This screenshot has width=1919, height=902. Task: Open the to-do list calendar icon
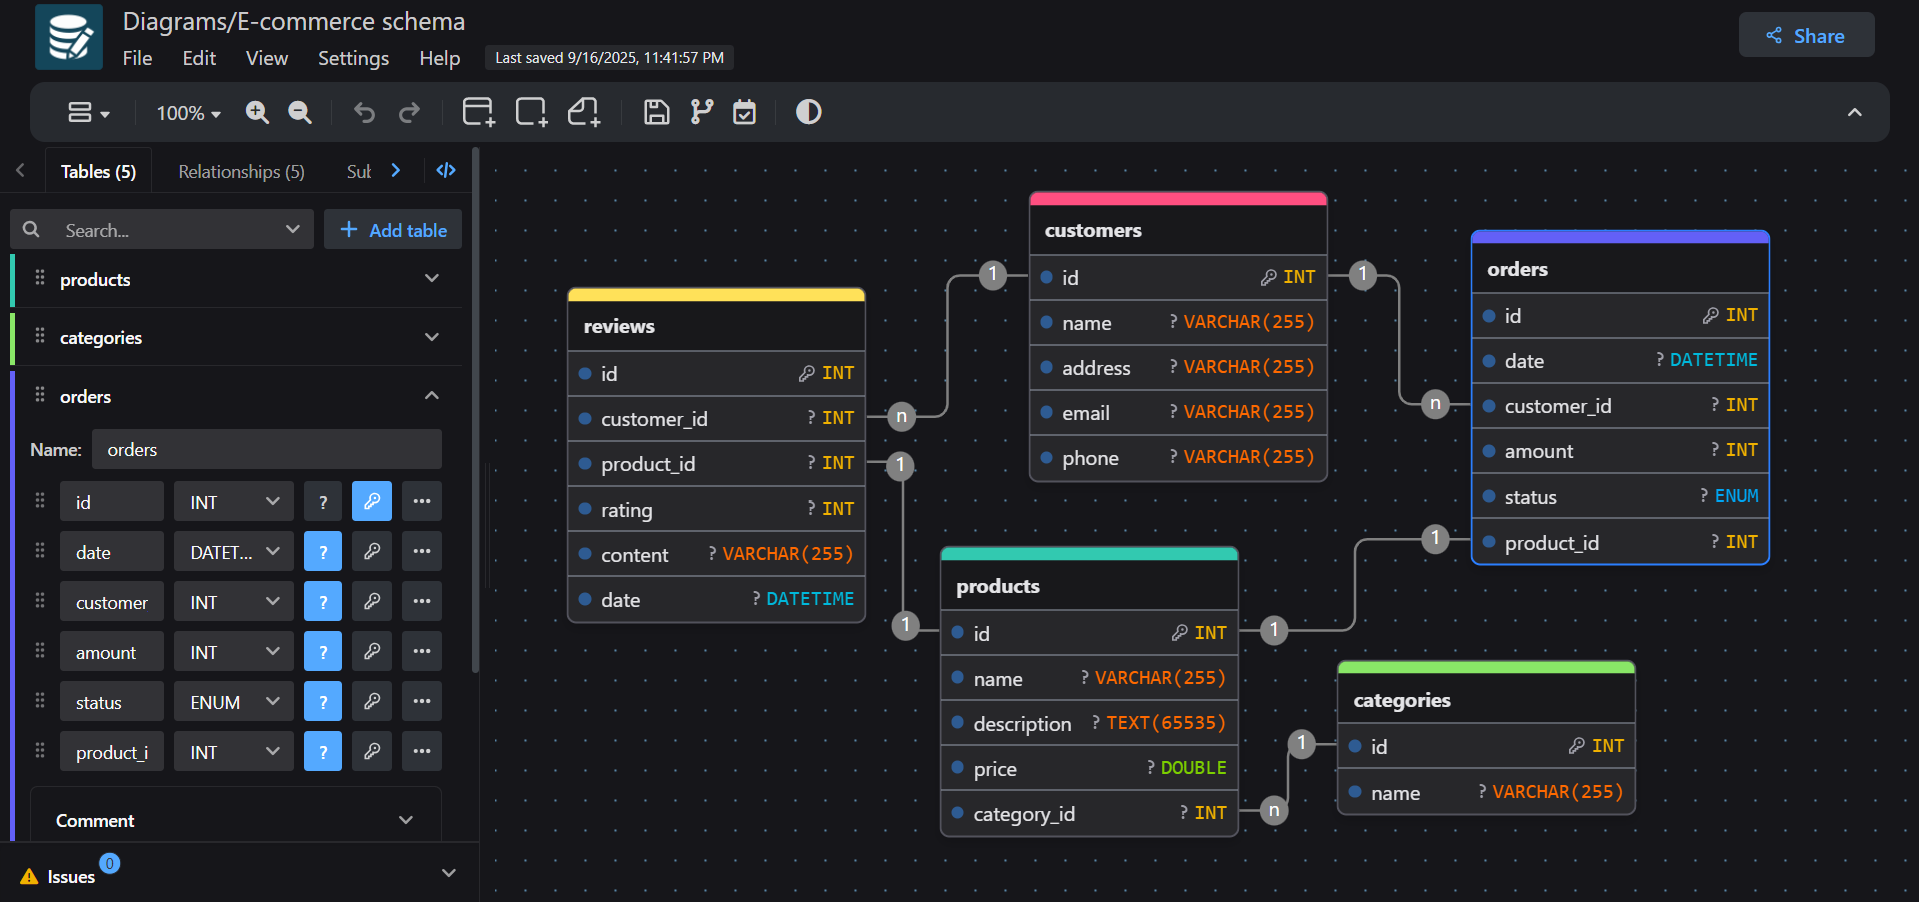tap(744, 112)
